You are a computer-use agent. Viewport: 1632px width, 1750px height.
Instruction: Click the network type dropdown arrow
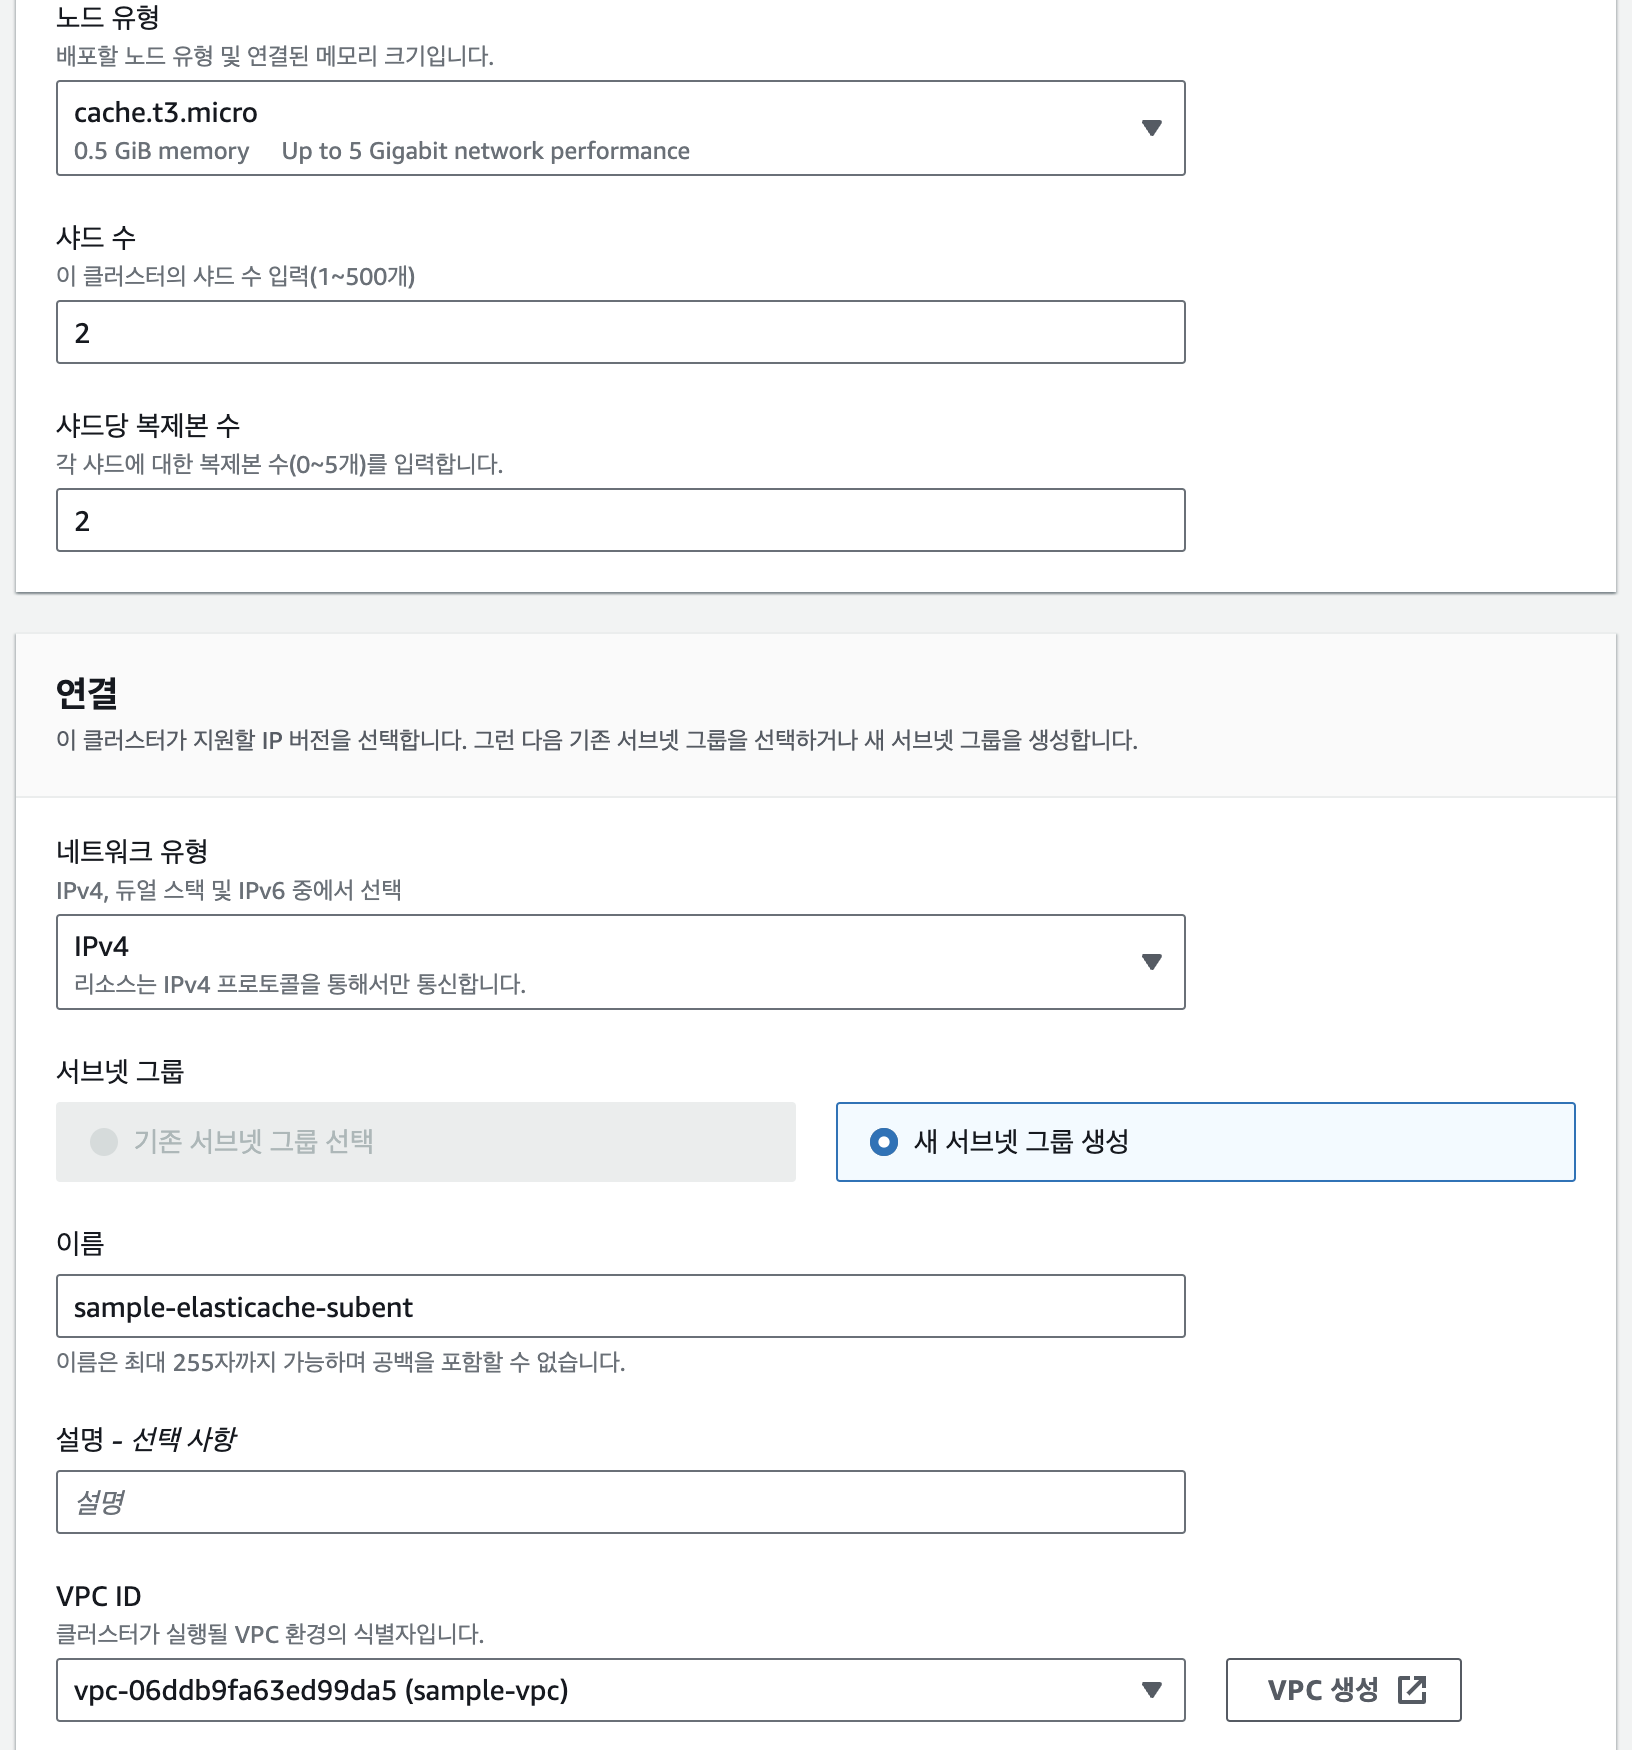[1151, 962]
